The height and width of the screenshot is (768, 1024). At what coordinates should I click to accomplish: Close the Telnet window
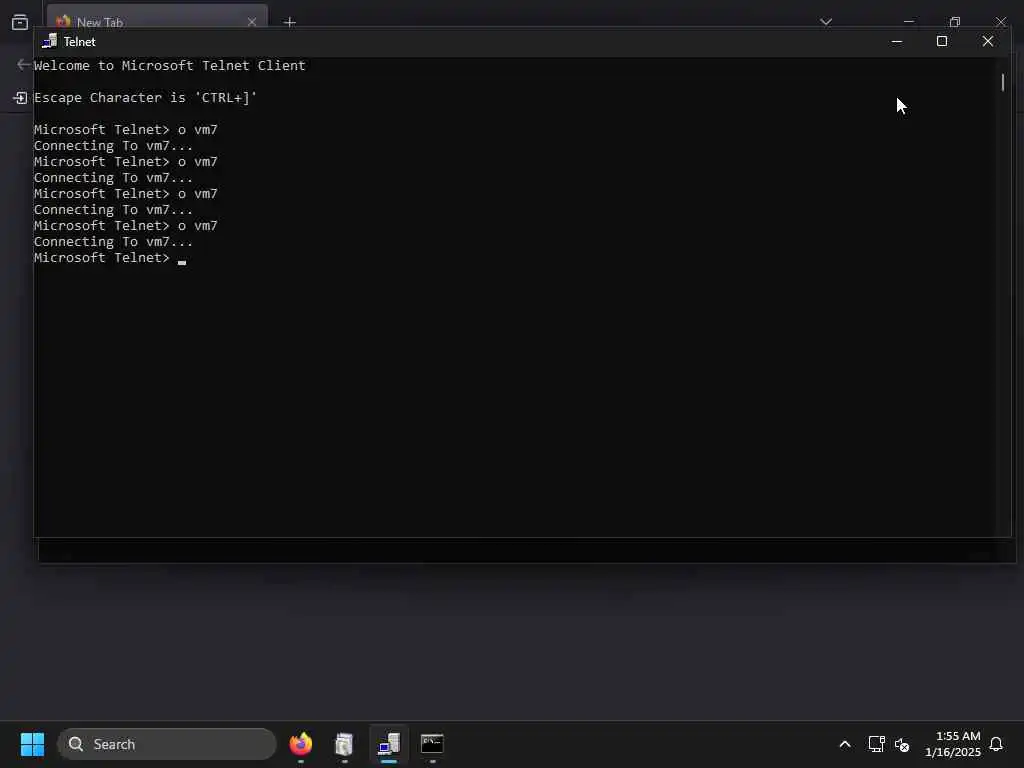(987, 41)
